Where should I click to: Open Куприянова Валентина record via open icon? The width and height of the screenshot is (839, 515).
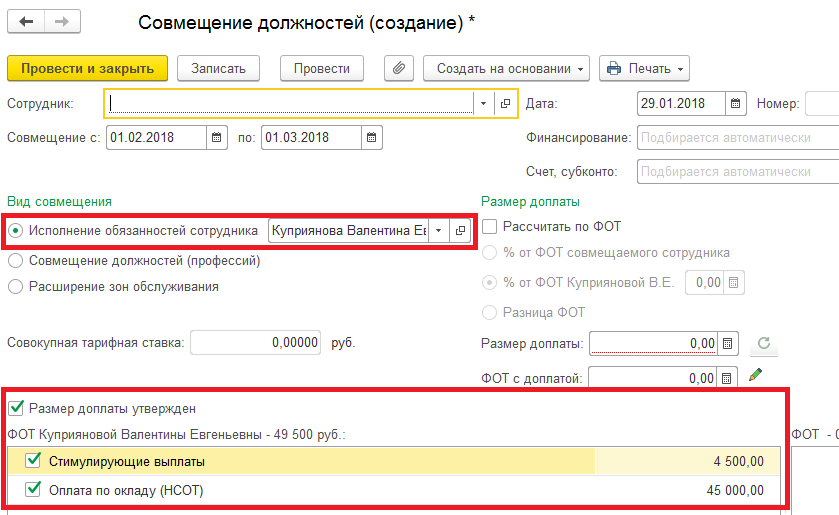pos(460,231)
